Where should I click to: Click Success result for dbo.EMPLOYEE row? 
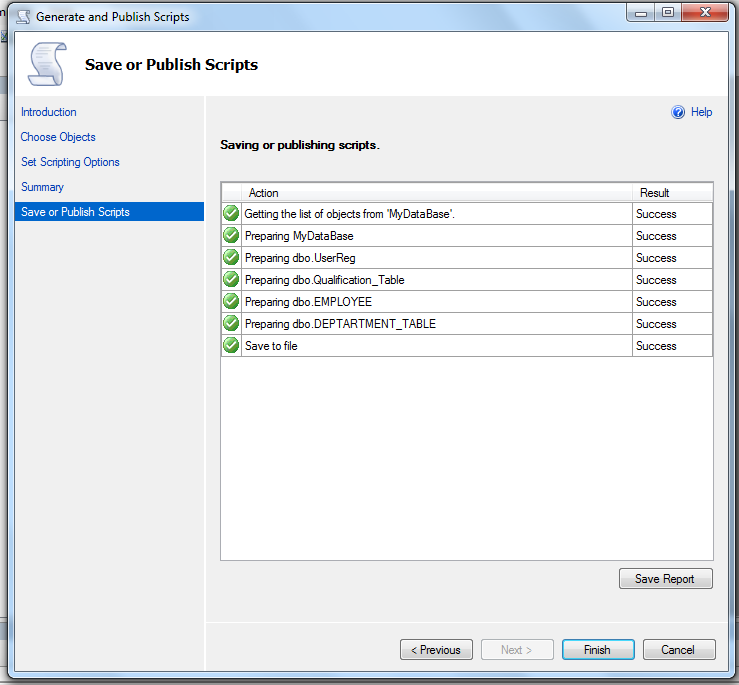(x=656, y=302)
